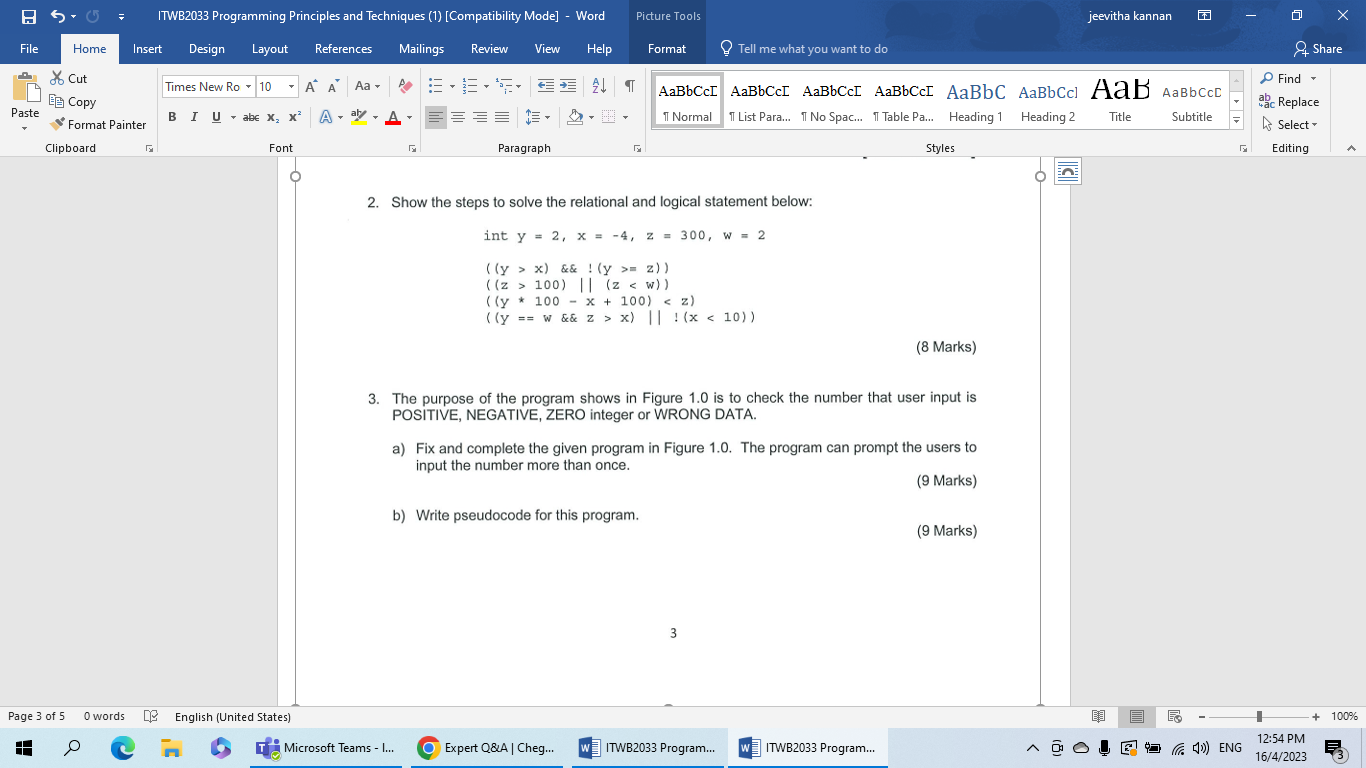Viewport: 1366px width, 768px height.
Task: Adjust the zoom slider handle
Action: coord(1259,716)
